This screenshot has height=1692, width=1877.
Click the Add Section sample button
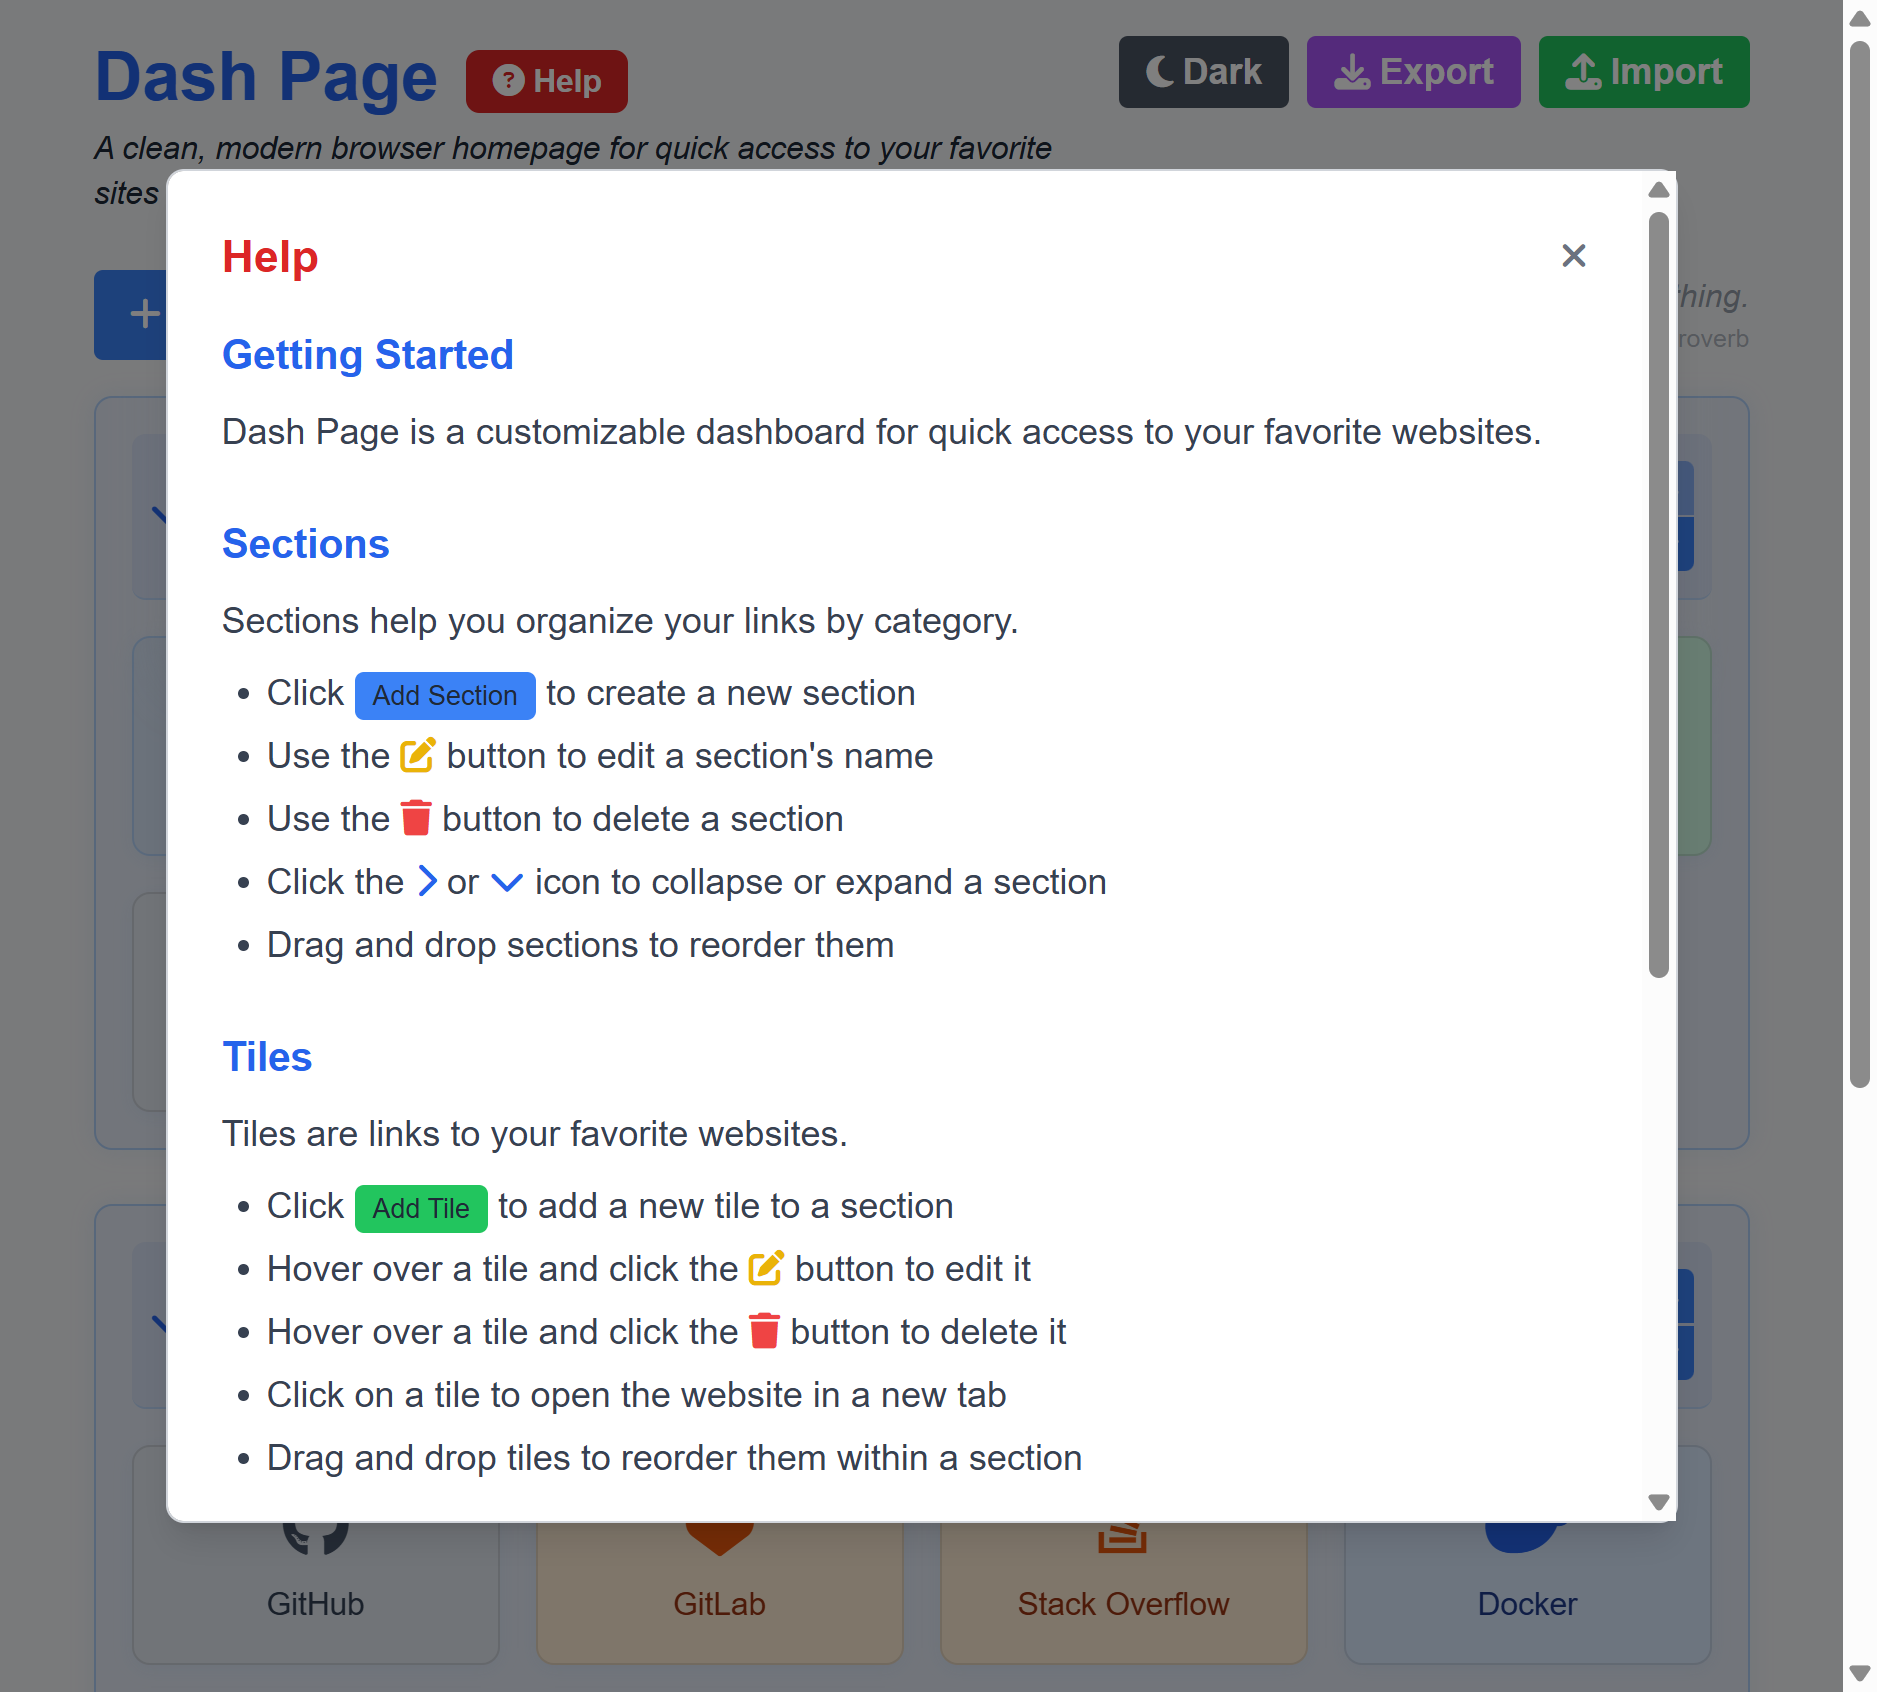pyautogui.click(x=445, y=695)
